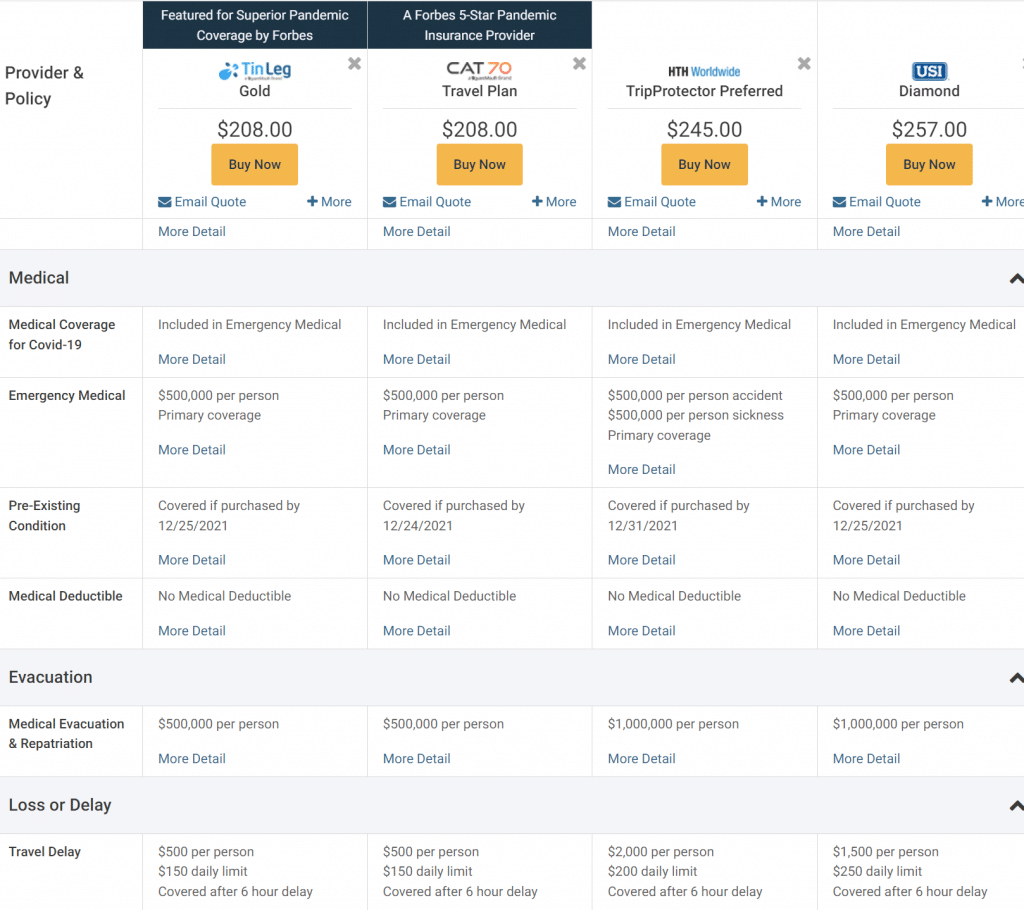Remove HTH Worldwide TripProtector Preferred column
Image resolution: width=1024 pixels, height=910 pixels.
(x=804, y=63)
